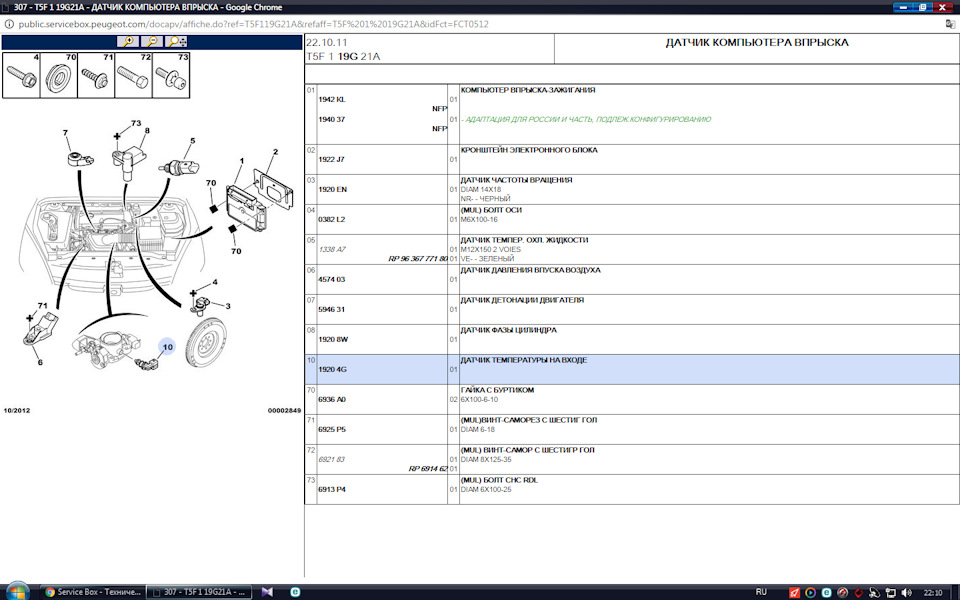This screenshot has height=600, width=960.
Task: Switch to 307 - T5F 1 19G21A taskbar window
Action: (200, 592)
